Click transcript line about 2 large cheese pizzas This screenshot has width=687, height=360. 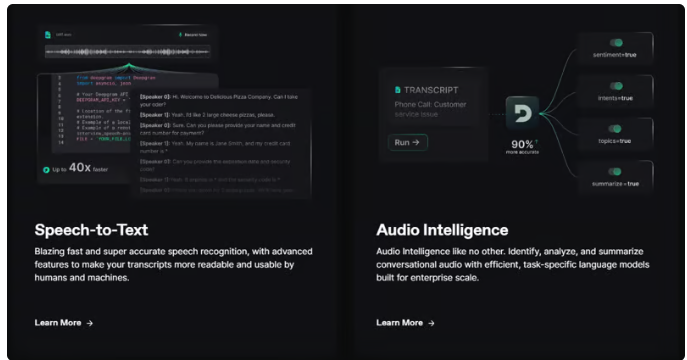click(x=207, y=115)
